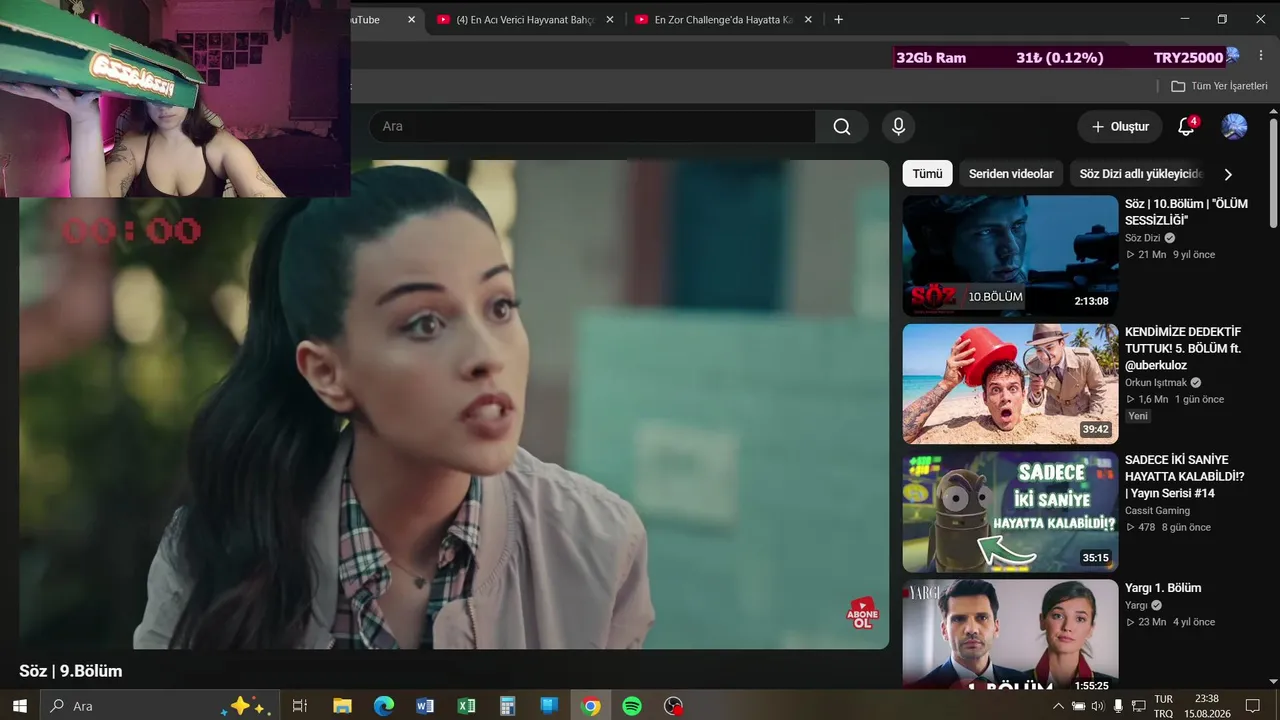Click the YouTube search magnifier button
Viewport: 1280px width, 720px height.
tap(842, 126)
